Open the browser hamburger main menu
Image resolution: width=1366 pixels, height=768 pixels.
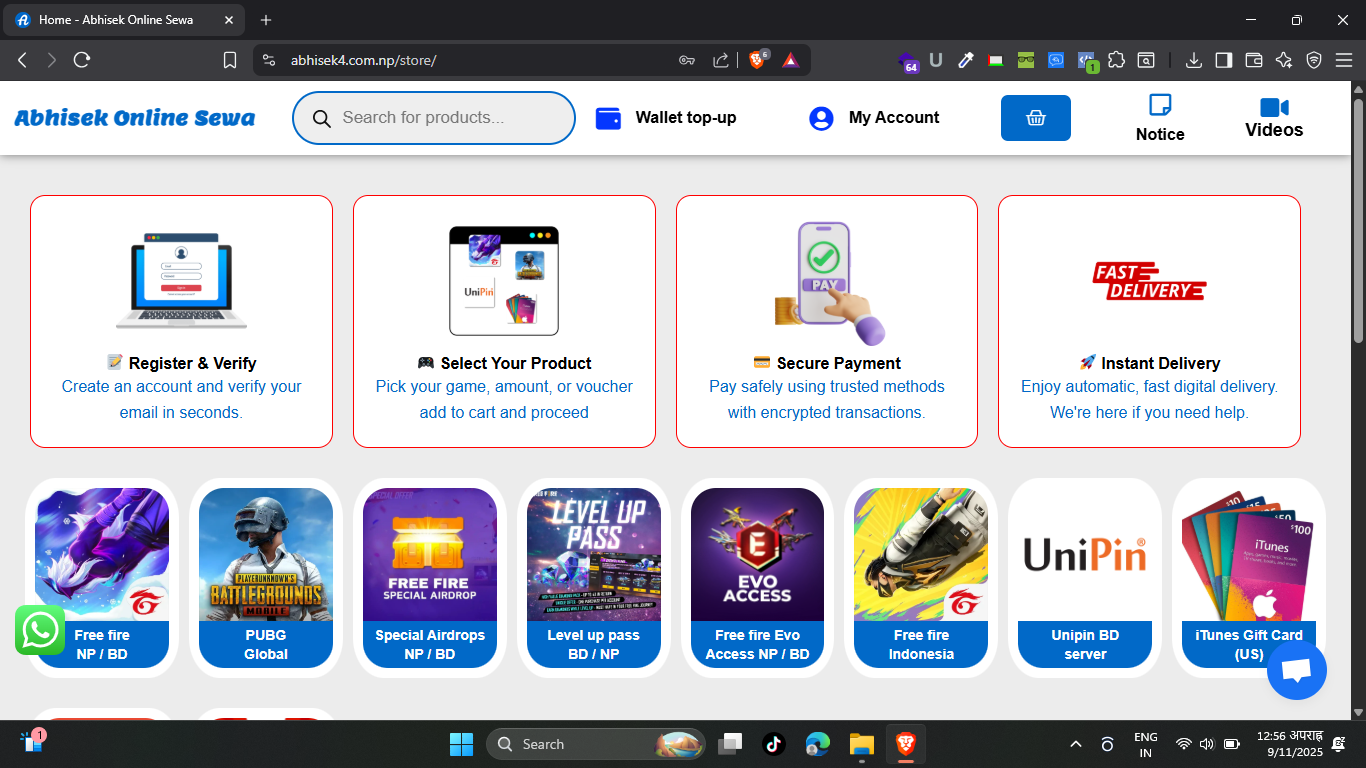pos(1344,60)
